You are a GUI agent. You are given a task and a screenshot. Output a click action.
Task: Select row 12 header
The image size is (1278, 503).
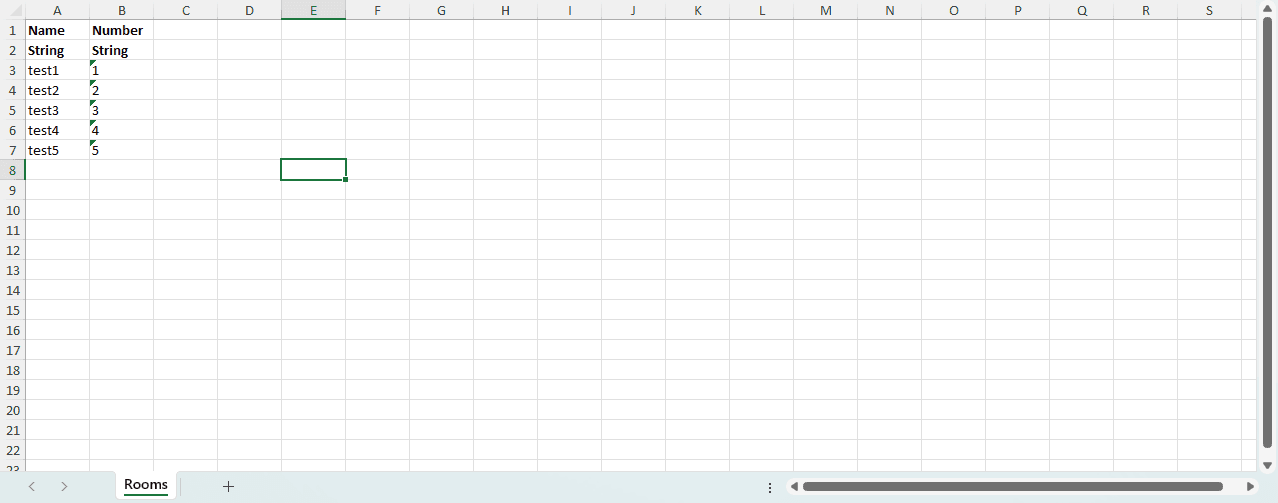pyautogui.click(x=12, y=250)
